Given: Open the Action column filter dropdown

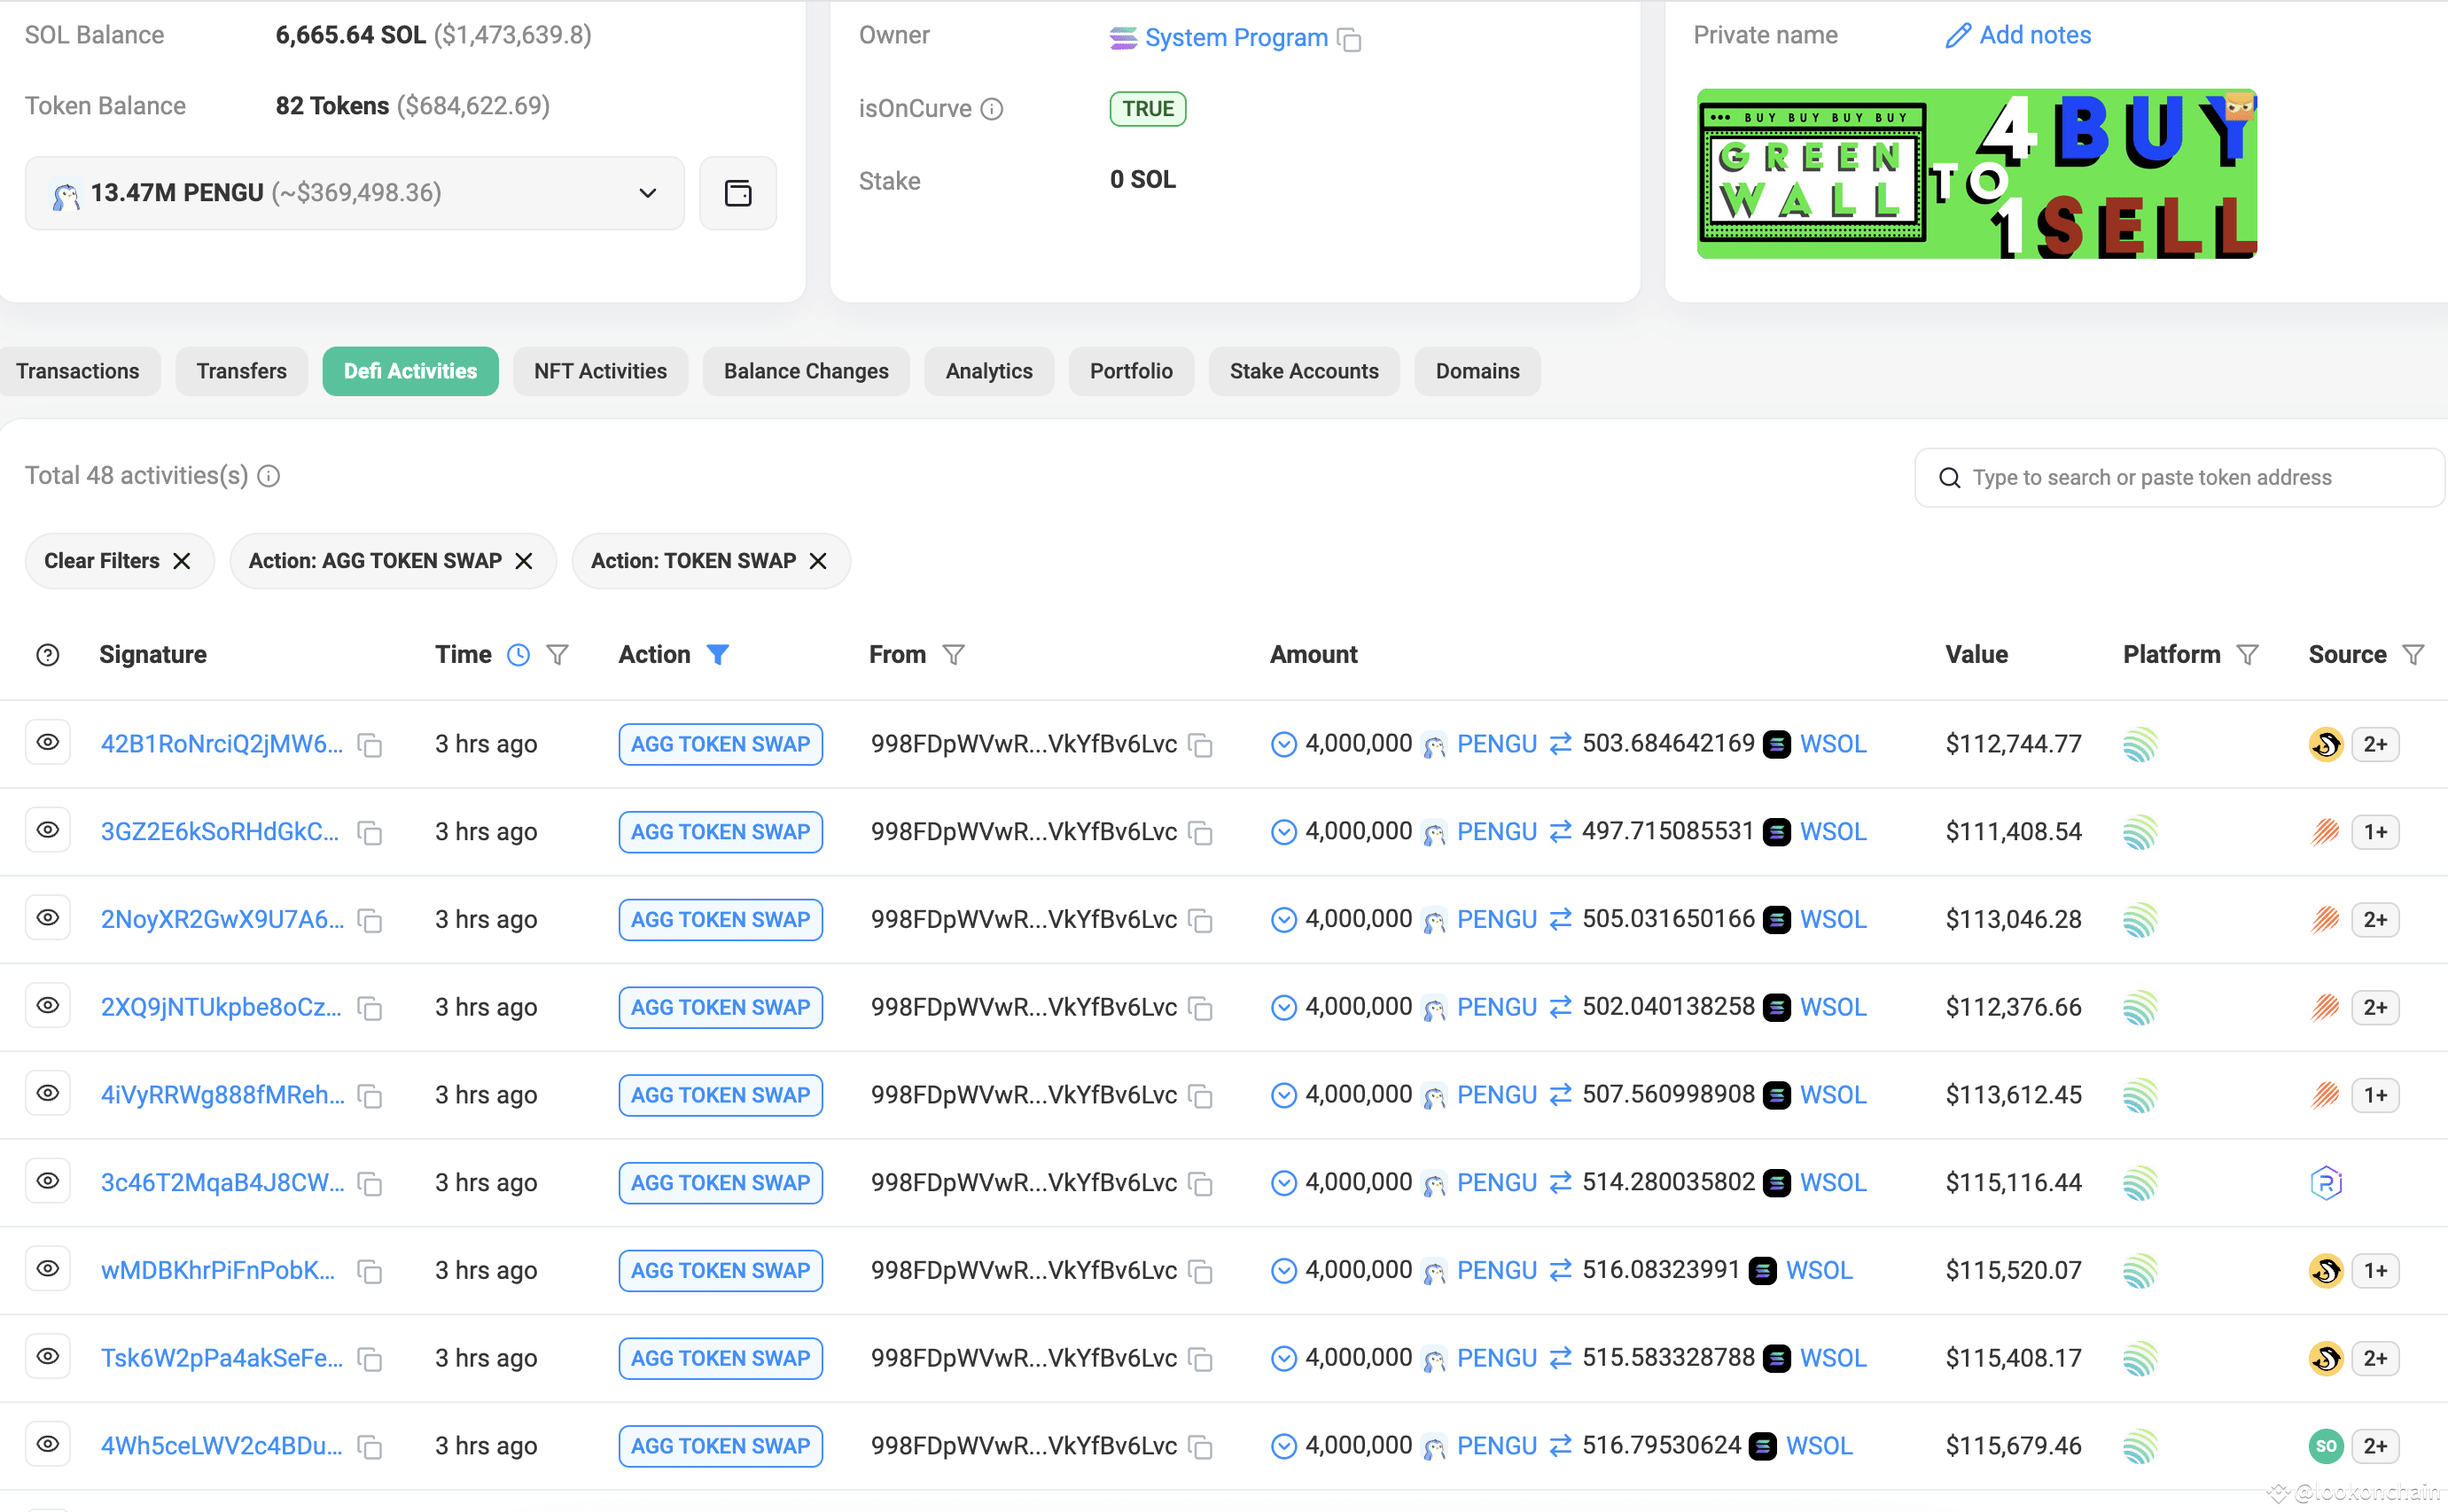Looking at the screenshot, I should pos(720,654).
